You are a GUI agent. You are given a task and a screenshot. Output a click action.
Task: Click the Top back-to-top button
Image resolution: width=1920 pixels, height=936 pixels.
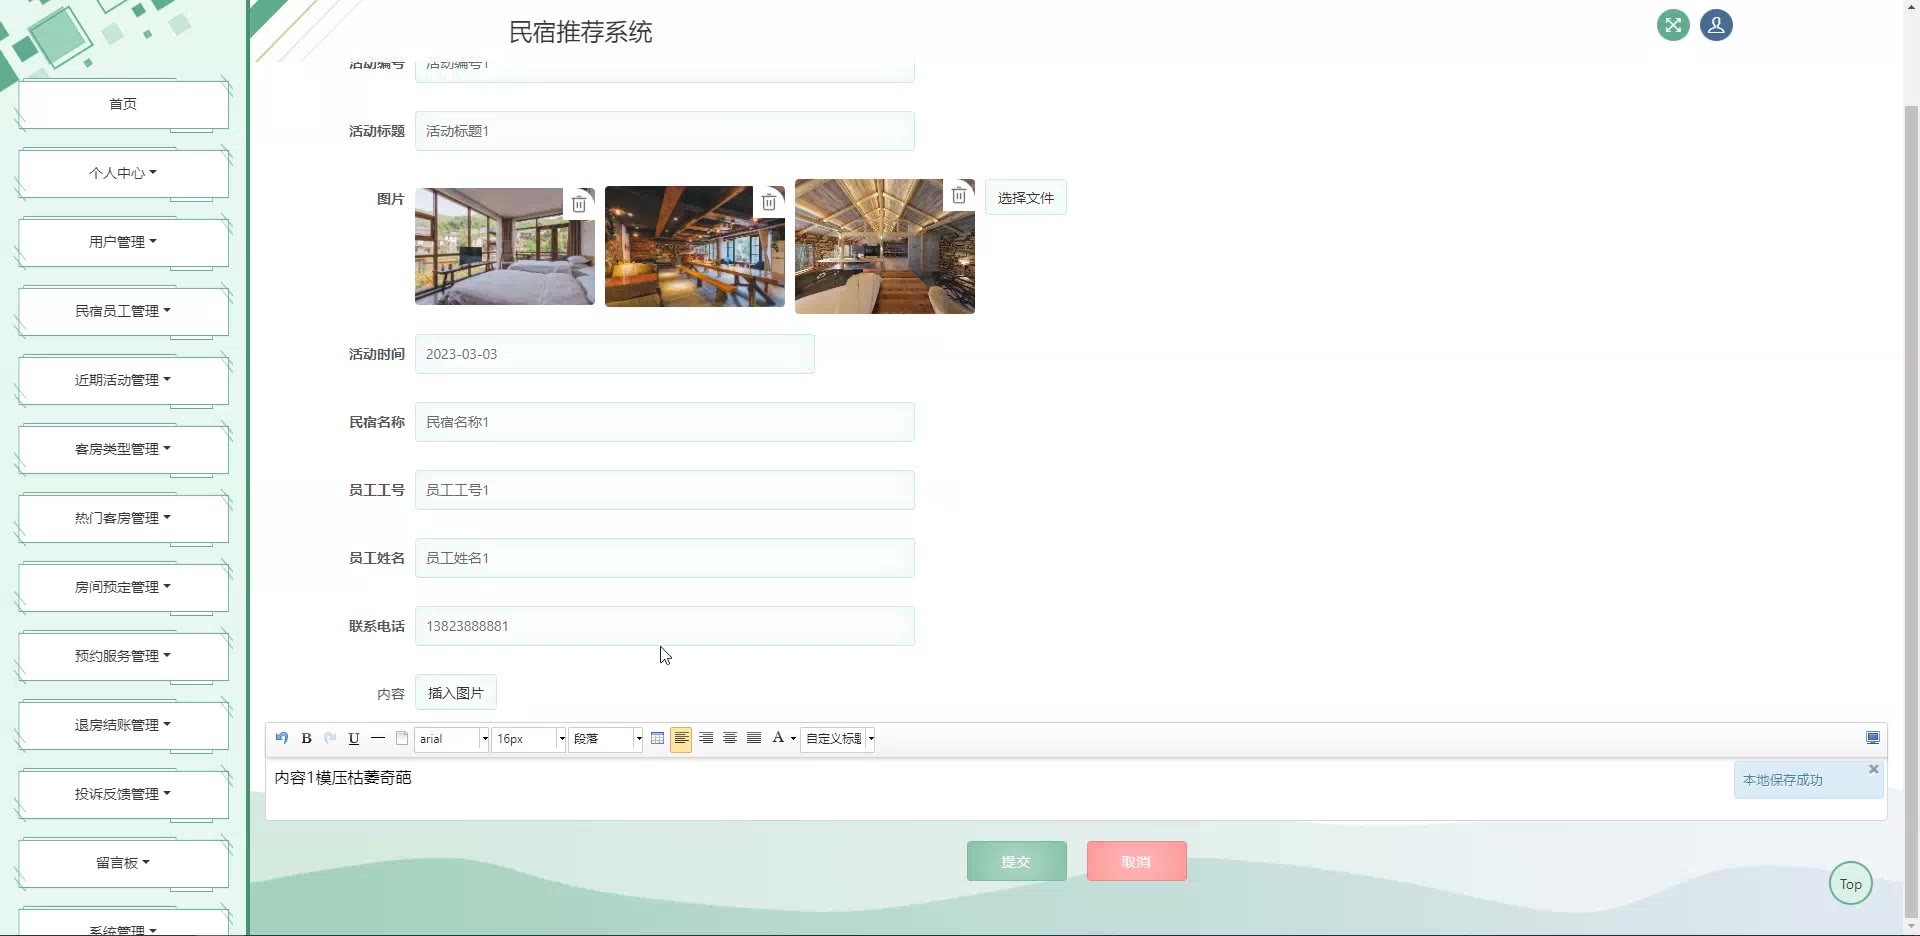tap(1851, 884)
